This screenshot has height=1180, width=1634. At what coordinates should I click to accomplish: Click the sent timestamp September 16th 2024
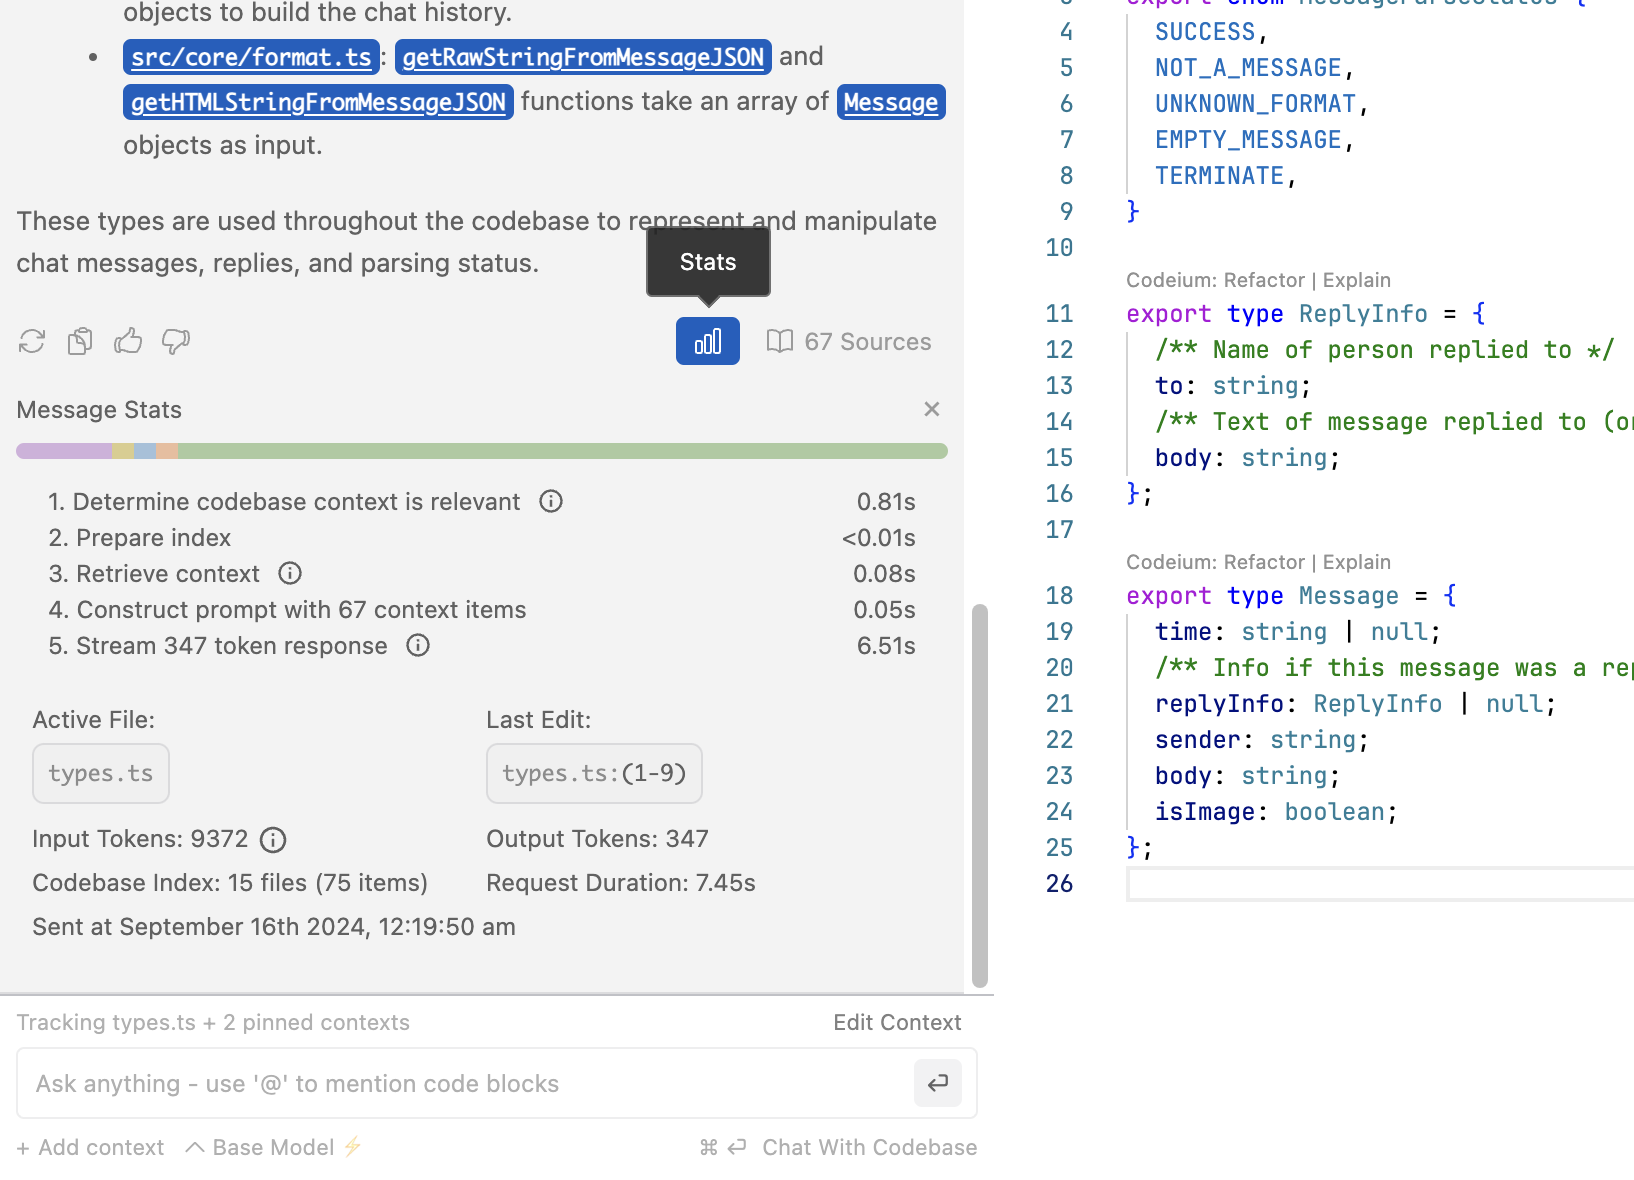pyautogui.click(x=273, y=927)
